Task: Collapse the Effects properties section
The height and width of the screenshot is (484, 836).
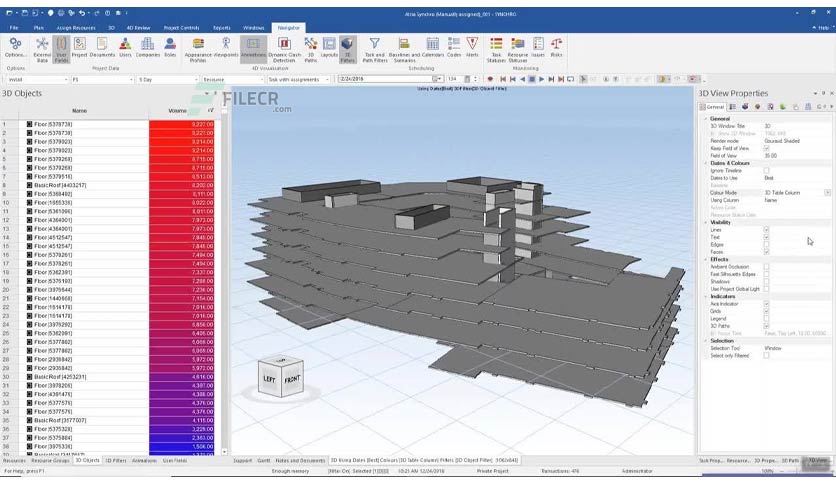Action: pos(706,259)
